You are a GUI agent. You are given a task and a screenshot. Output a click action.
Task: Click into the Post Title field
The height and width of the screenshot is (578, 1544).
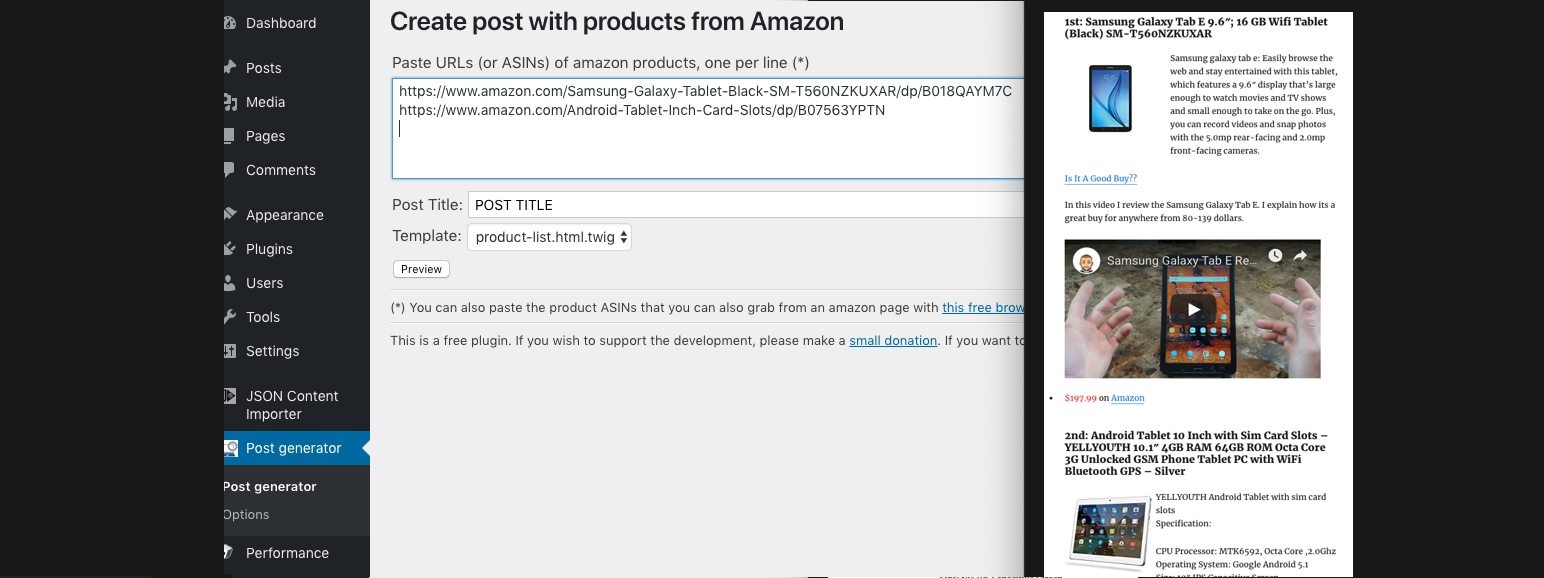[x=746, y=205]
